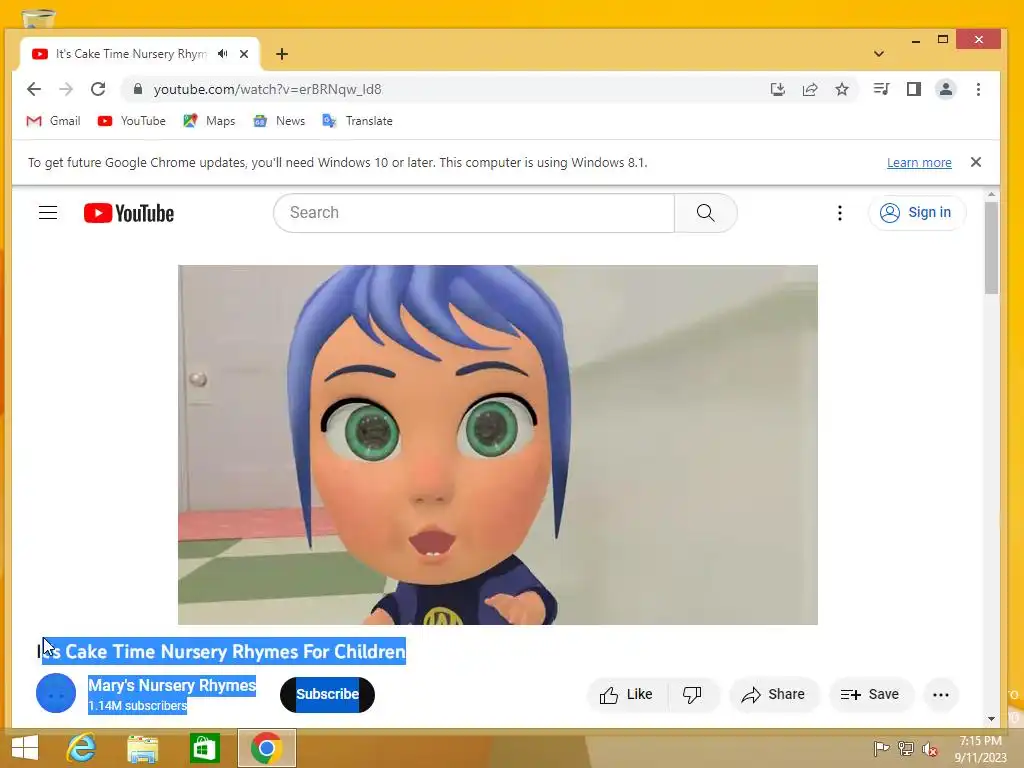Screen dimensions: 1024x768
Task: Go back with the browser back arrow
Action: click(34, 89)
